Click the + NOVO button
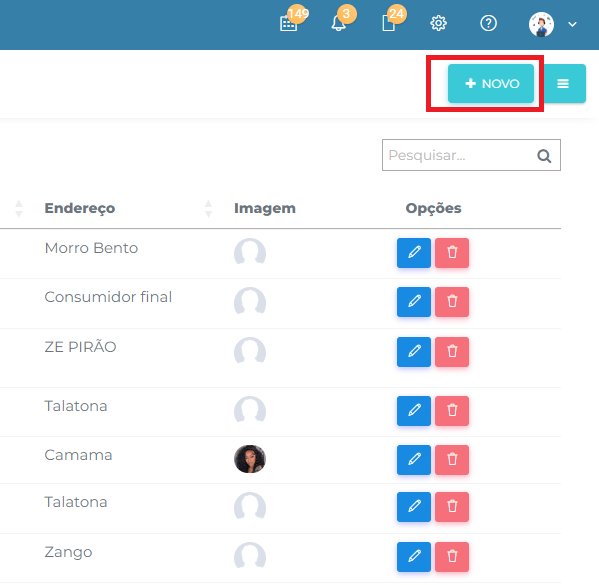Screen dimensions: 599x585 tap(491, 83)
